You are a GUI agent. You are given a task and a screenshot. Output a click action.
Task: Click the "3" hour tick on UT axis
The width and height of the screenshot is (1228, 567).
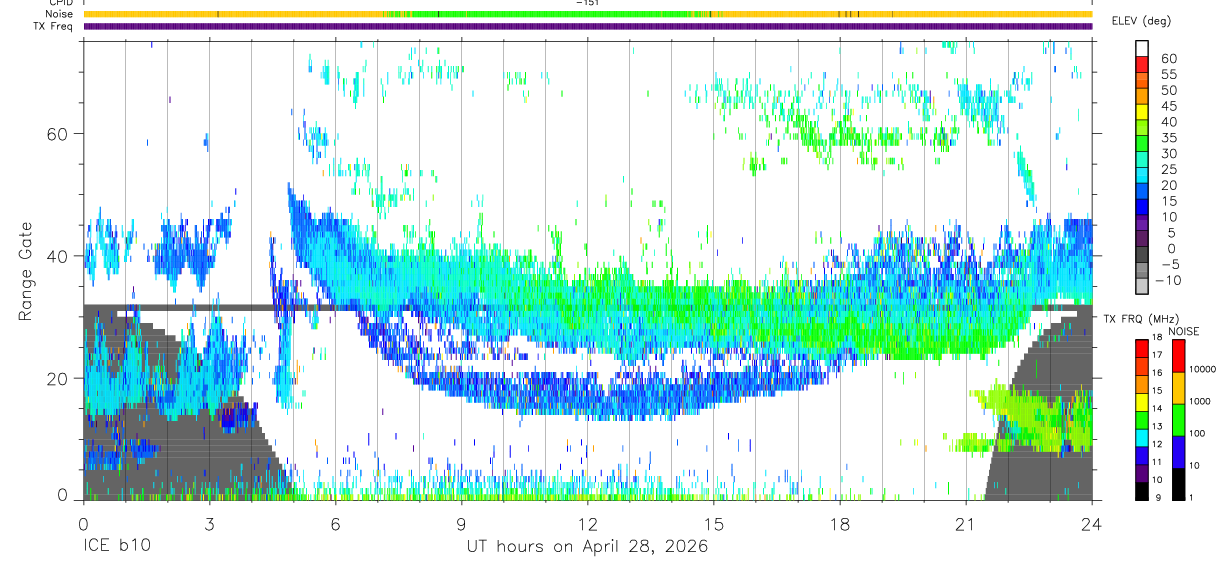pyautogui.click(x=209, y=523)
